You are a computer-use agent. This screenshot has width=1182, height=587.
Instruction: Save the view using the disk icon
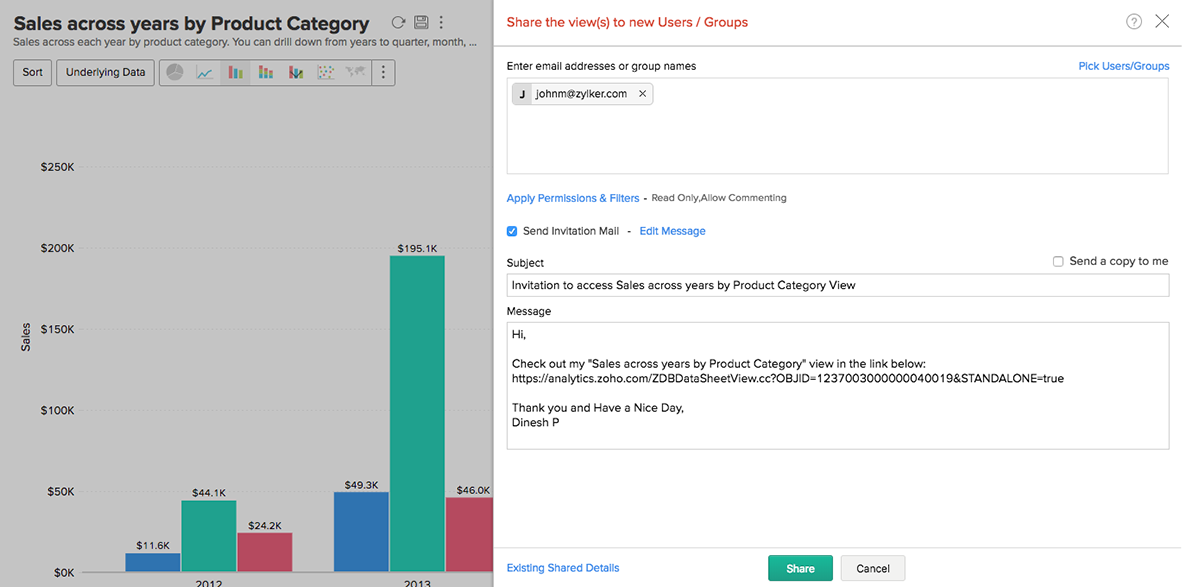pos(421,22)
